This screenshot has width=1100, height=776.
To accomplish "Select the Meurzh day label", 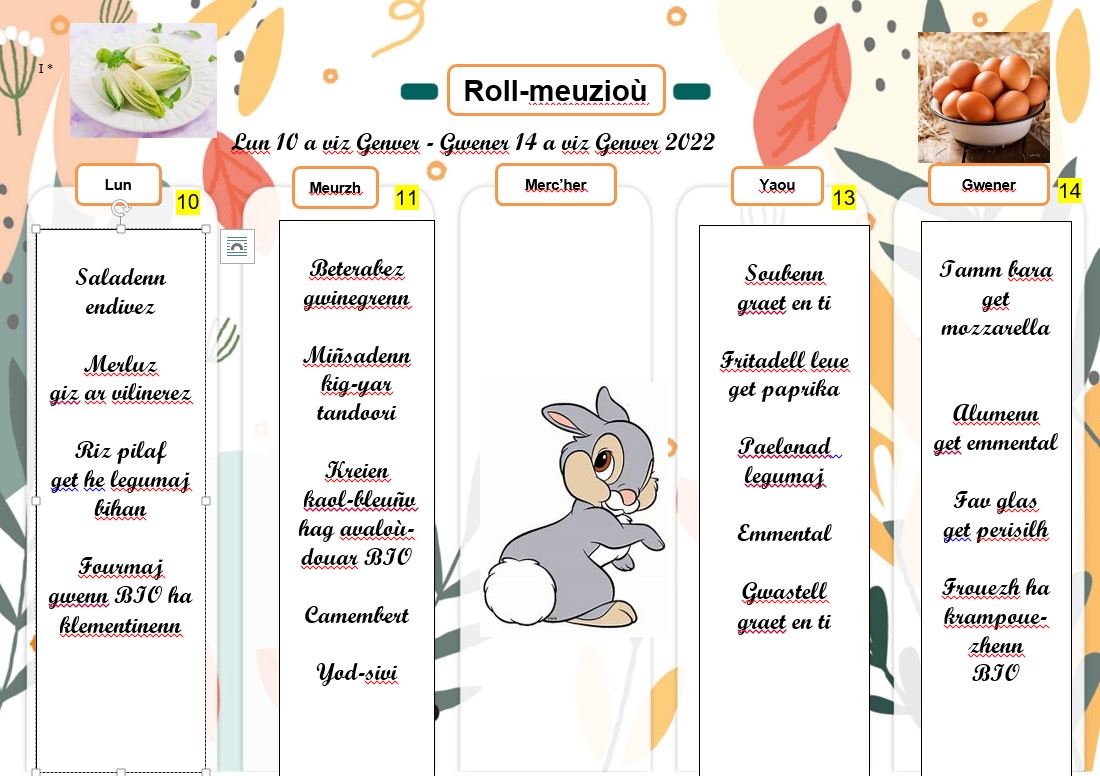I will coord(335,188).
